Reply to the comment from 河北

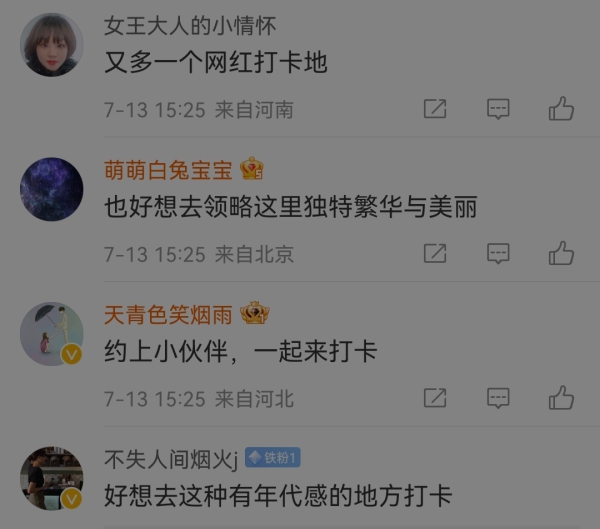point(498,398)
